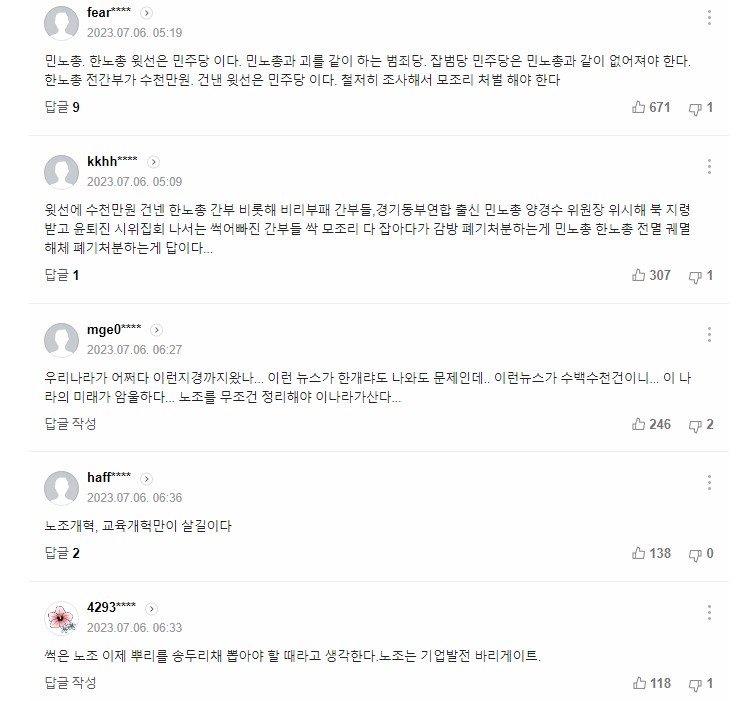749x701 pixels.
Task: Expand the arrow next to username mge0****
Action: (156, 330)
